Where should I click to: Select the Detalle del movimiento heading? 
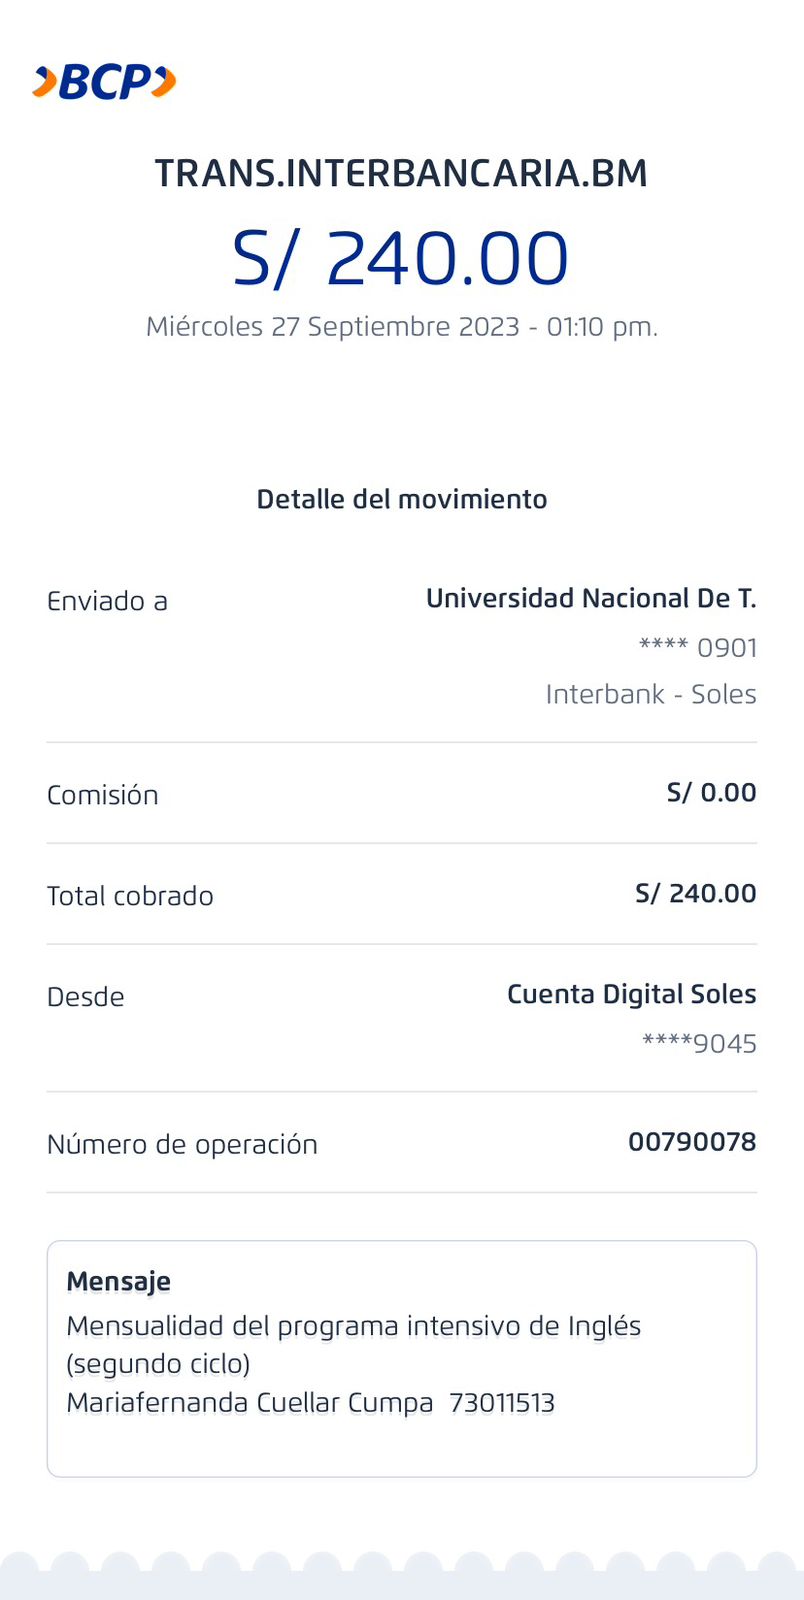tap(401, 499)
